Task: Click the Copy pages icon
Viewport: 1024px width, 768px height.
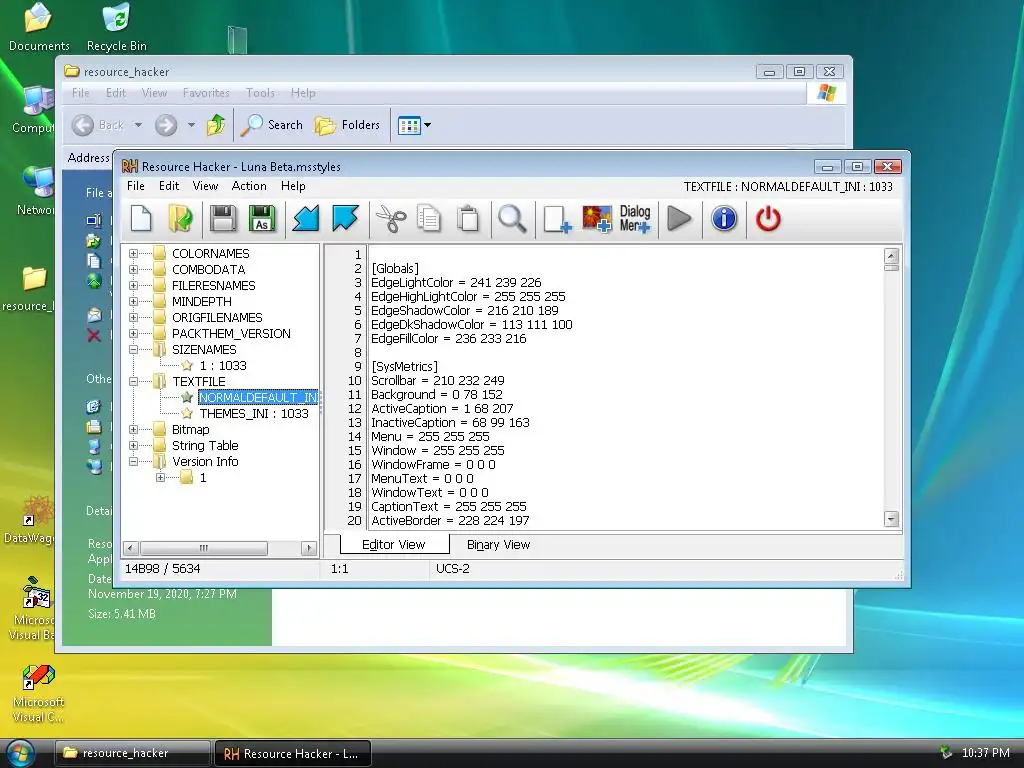Action: [x=429, y=219]
